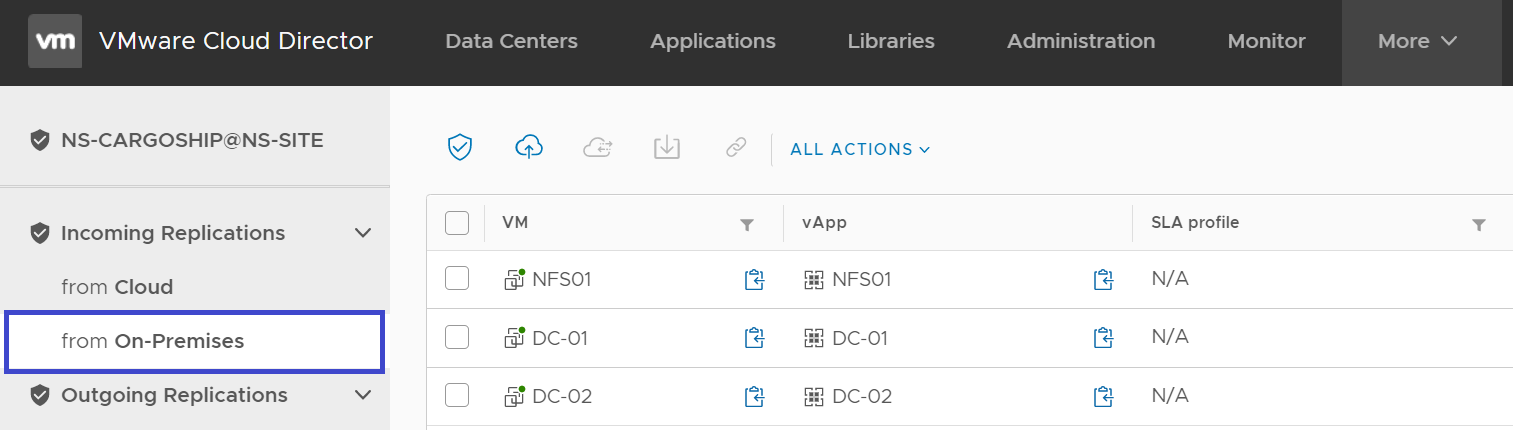
Task: Click the vApp icon for DC-01
Action: click(x=814, y=338)
